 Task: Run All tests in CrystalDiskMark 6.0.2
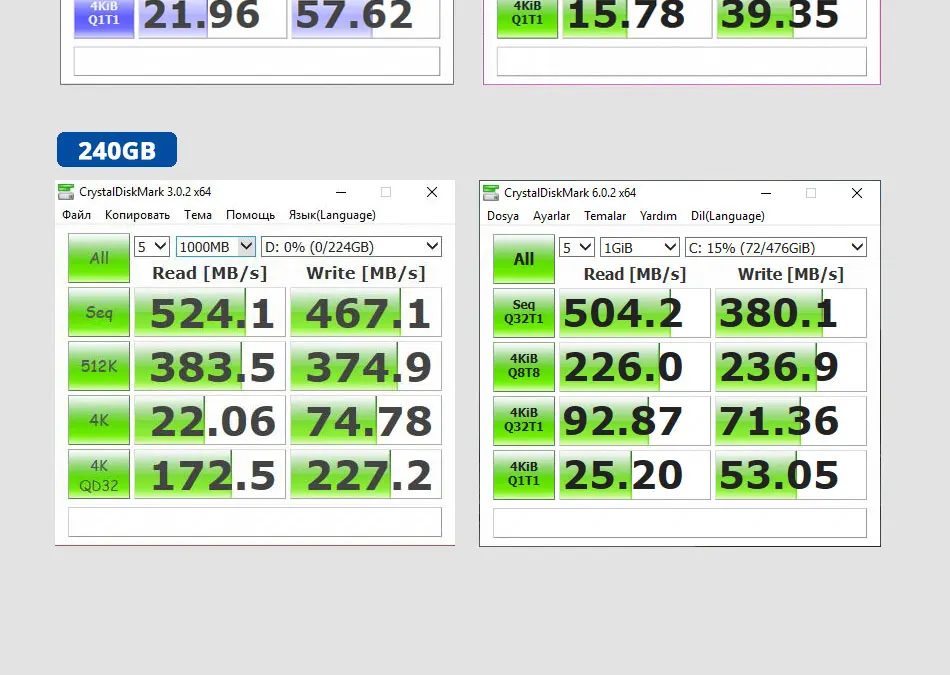pos(523,259)
